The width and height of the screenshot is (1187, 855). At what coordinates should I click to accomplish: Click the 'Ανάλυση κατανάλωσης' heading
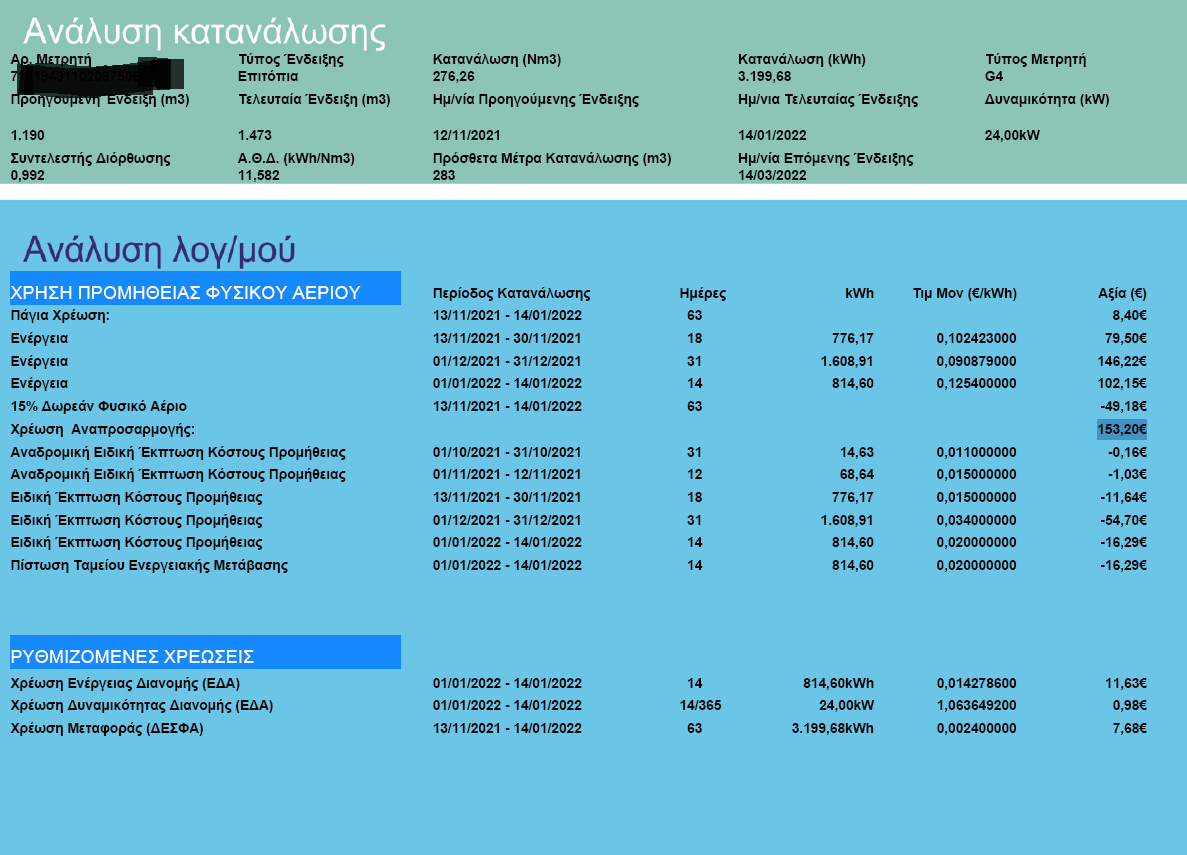tap(204, 33)
